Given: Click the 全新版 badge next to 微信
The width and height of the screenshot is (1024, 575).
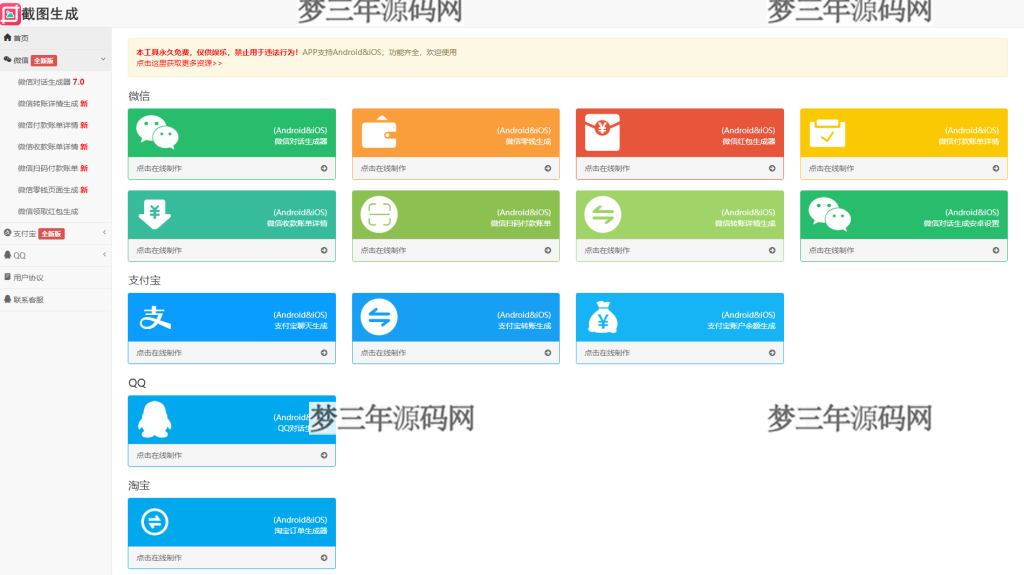Looking at the screenshot, I should 44,61.
